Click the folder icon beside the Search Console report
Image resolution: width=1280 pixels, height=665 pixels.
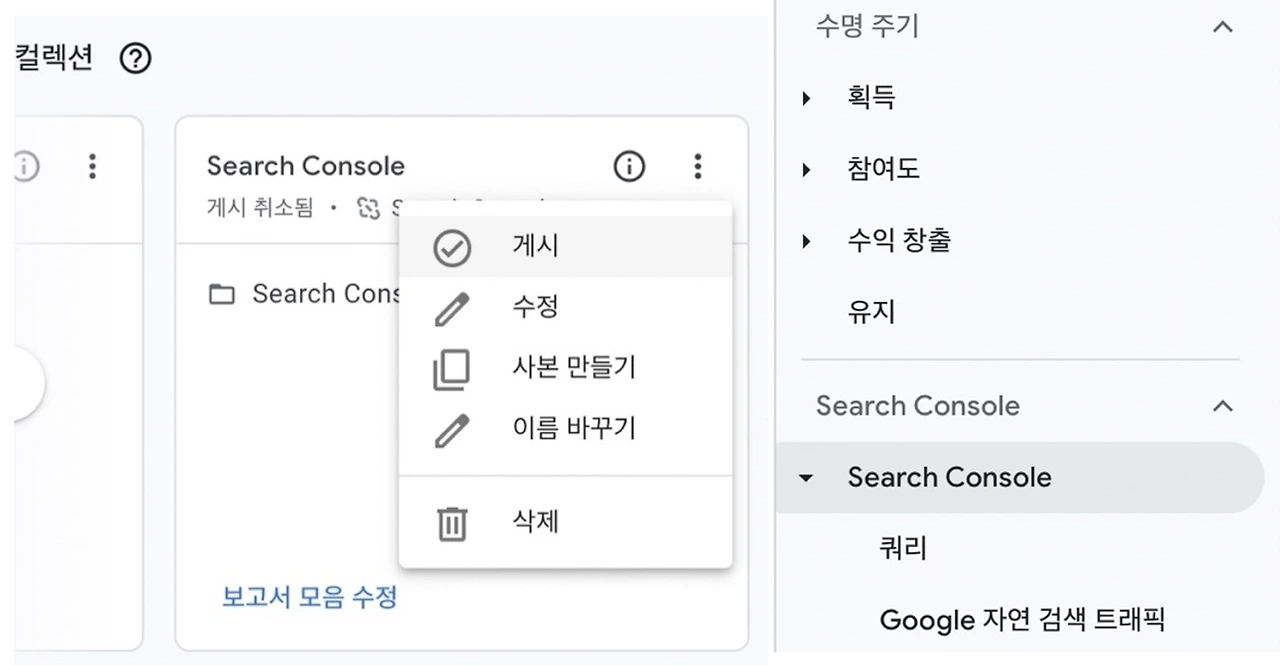[222, 293]
